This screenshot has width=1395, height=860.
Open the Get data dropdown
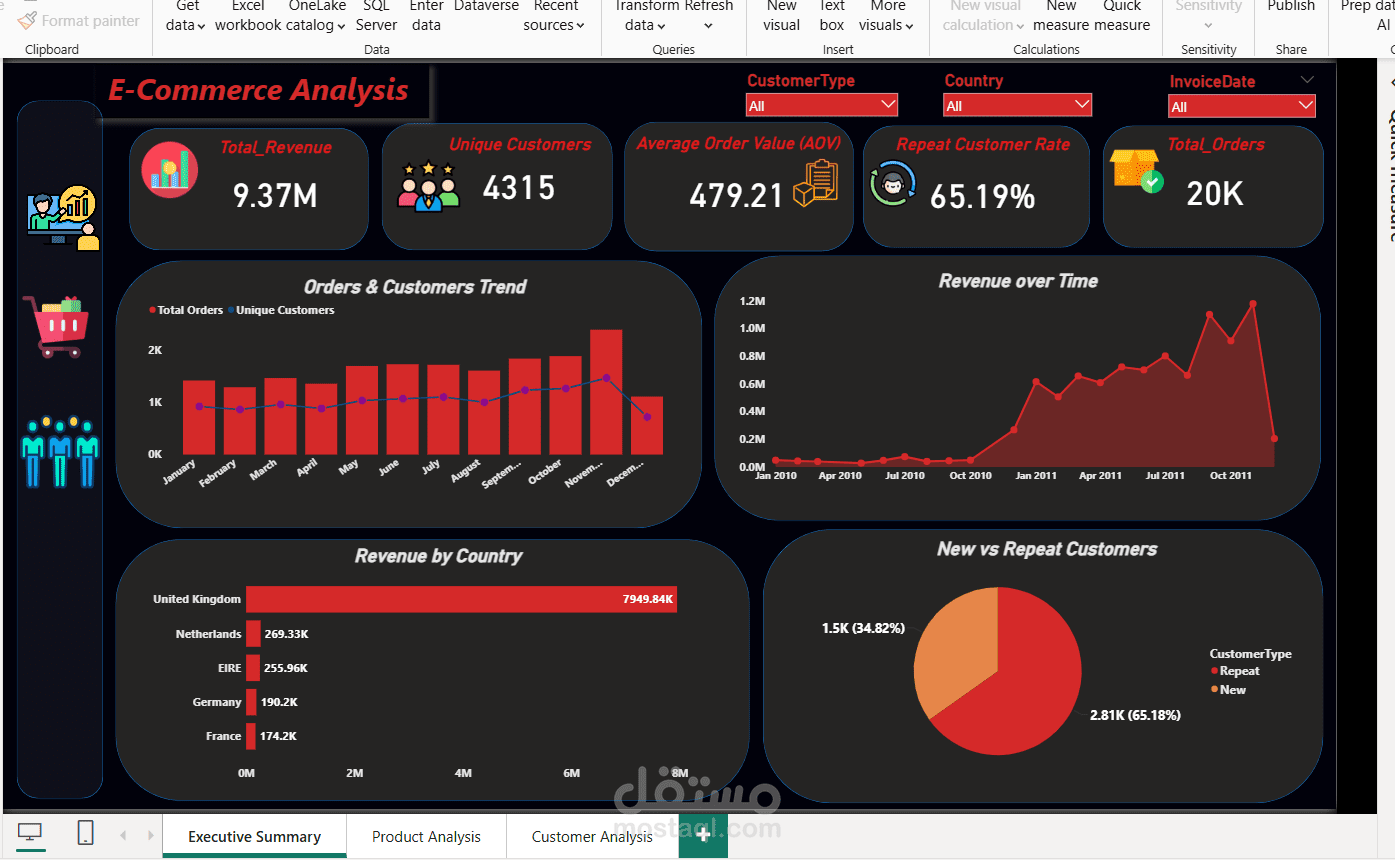[x=186, y=16]
